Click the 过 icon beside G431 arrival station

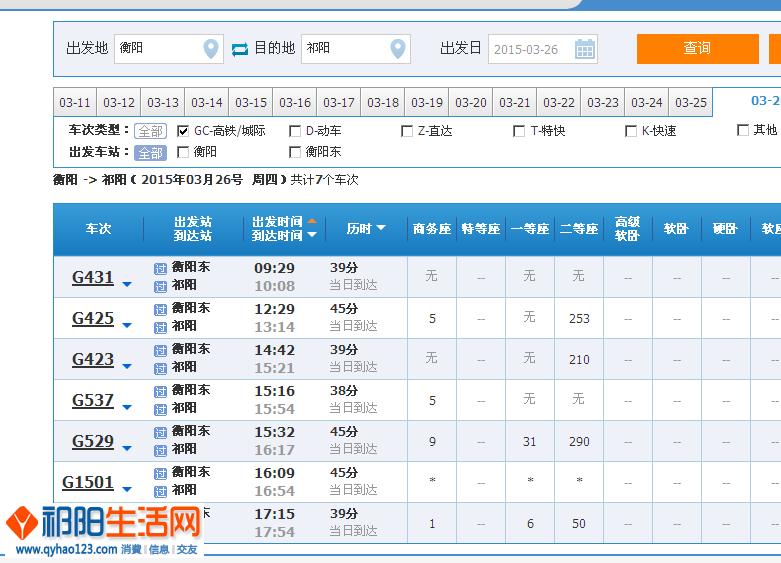tap(160, 286)
